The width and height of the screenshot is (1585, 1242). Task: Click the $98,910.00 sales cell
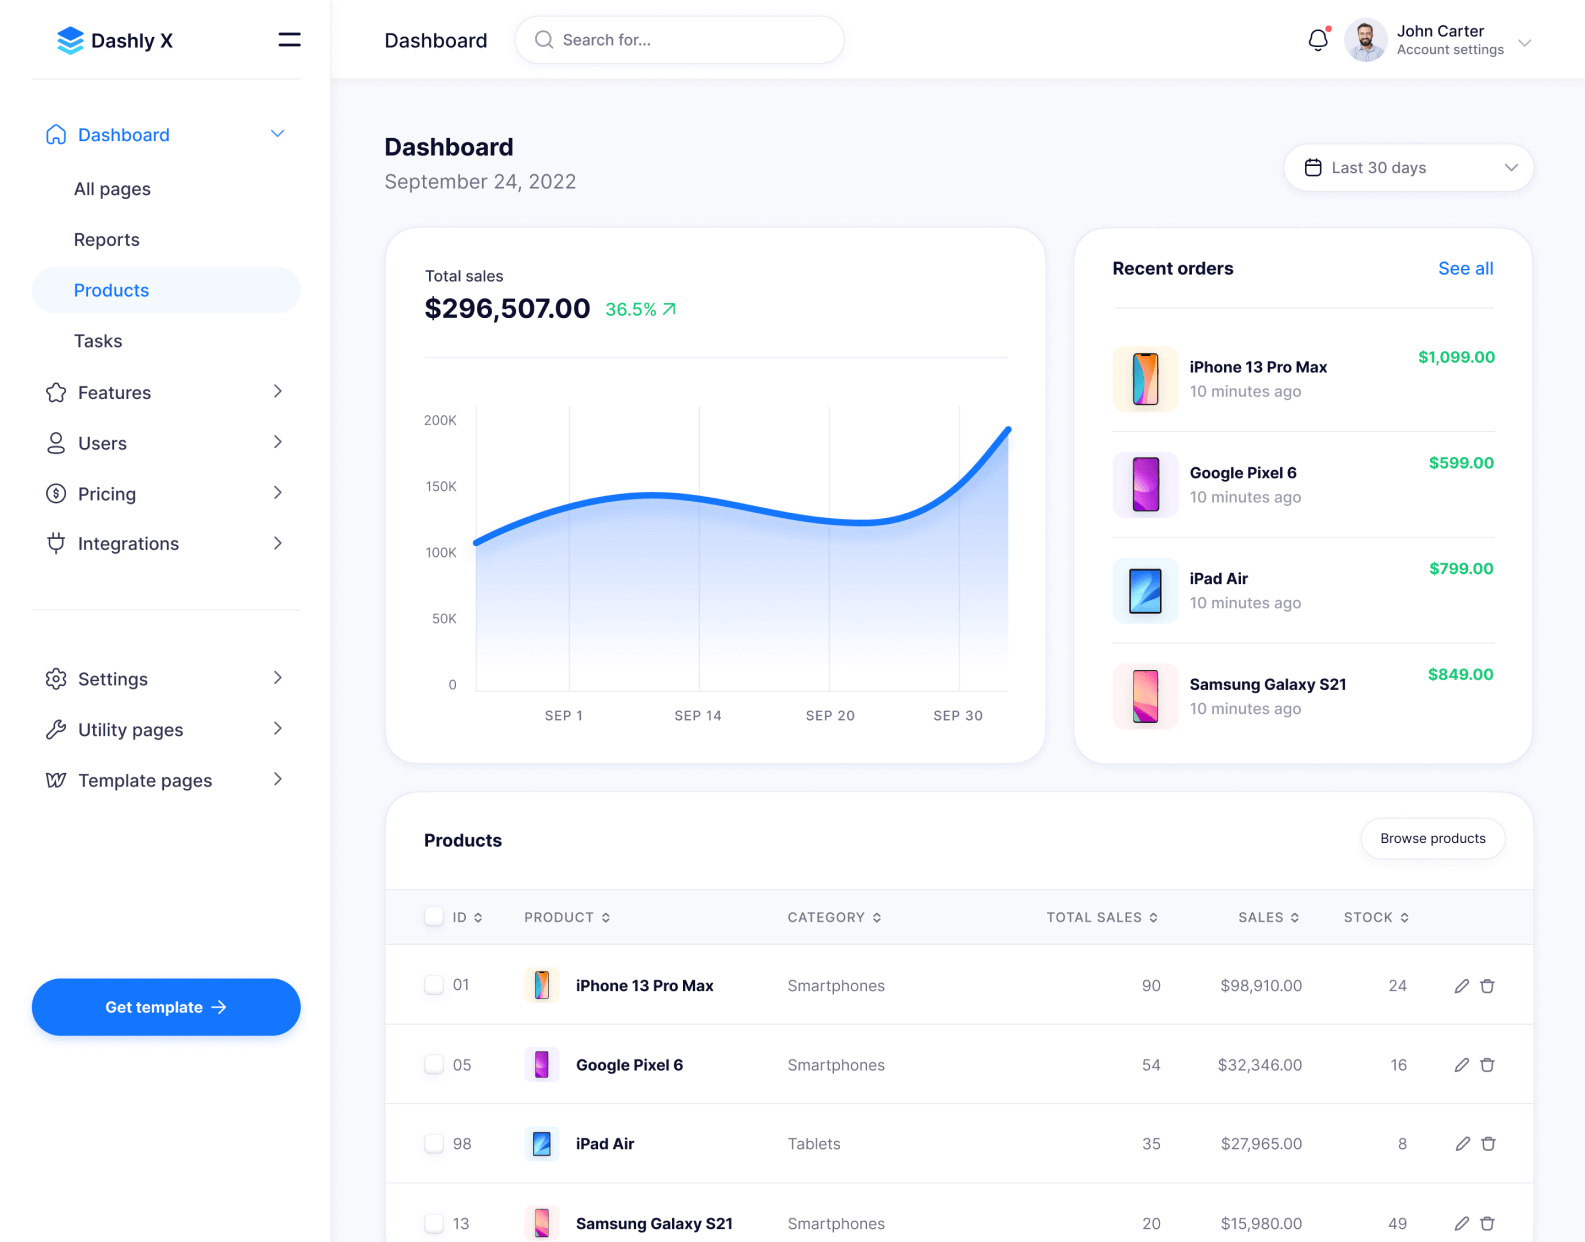click(1261, 986)
